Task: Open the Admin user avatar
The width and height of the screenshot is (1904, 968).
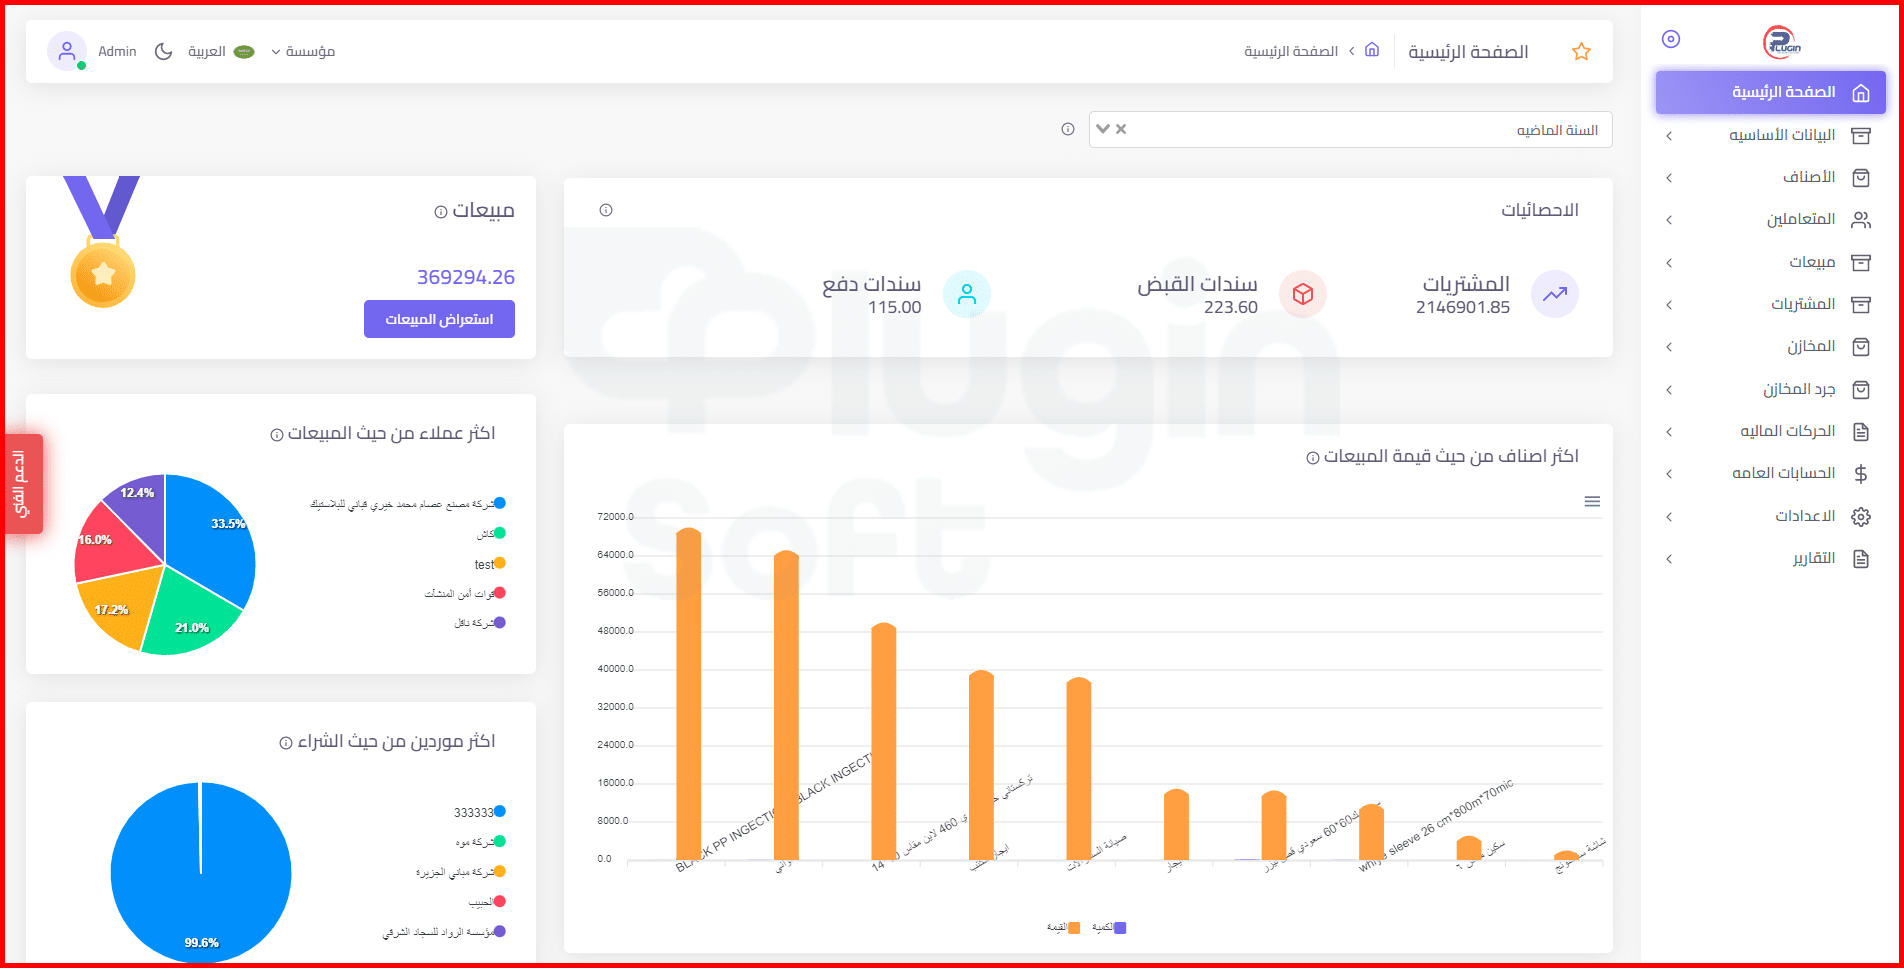Action: (x=67, y=51)
